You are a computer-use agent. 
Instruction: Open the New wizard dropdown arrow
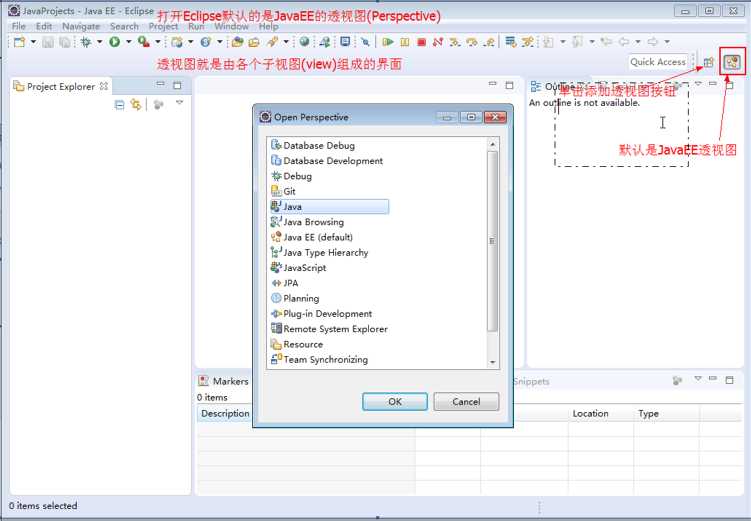pyautogui.click(x=33, y=42)
